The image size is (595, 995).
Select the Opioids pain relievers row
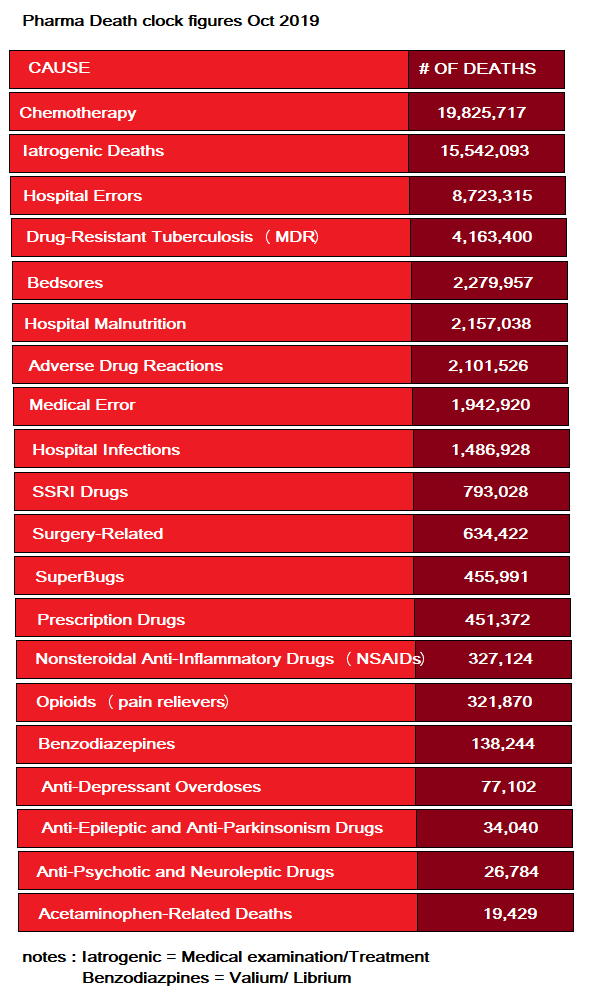(x=294, y=702)
